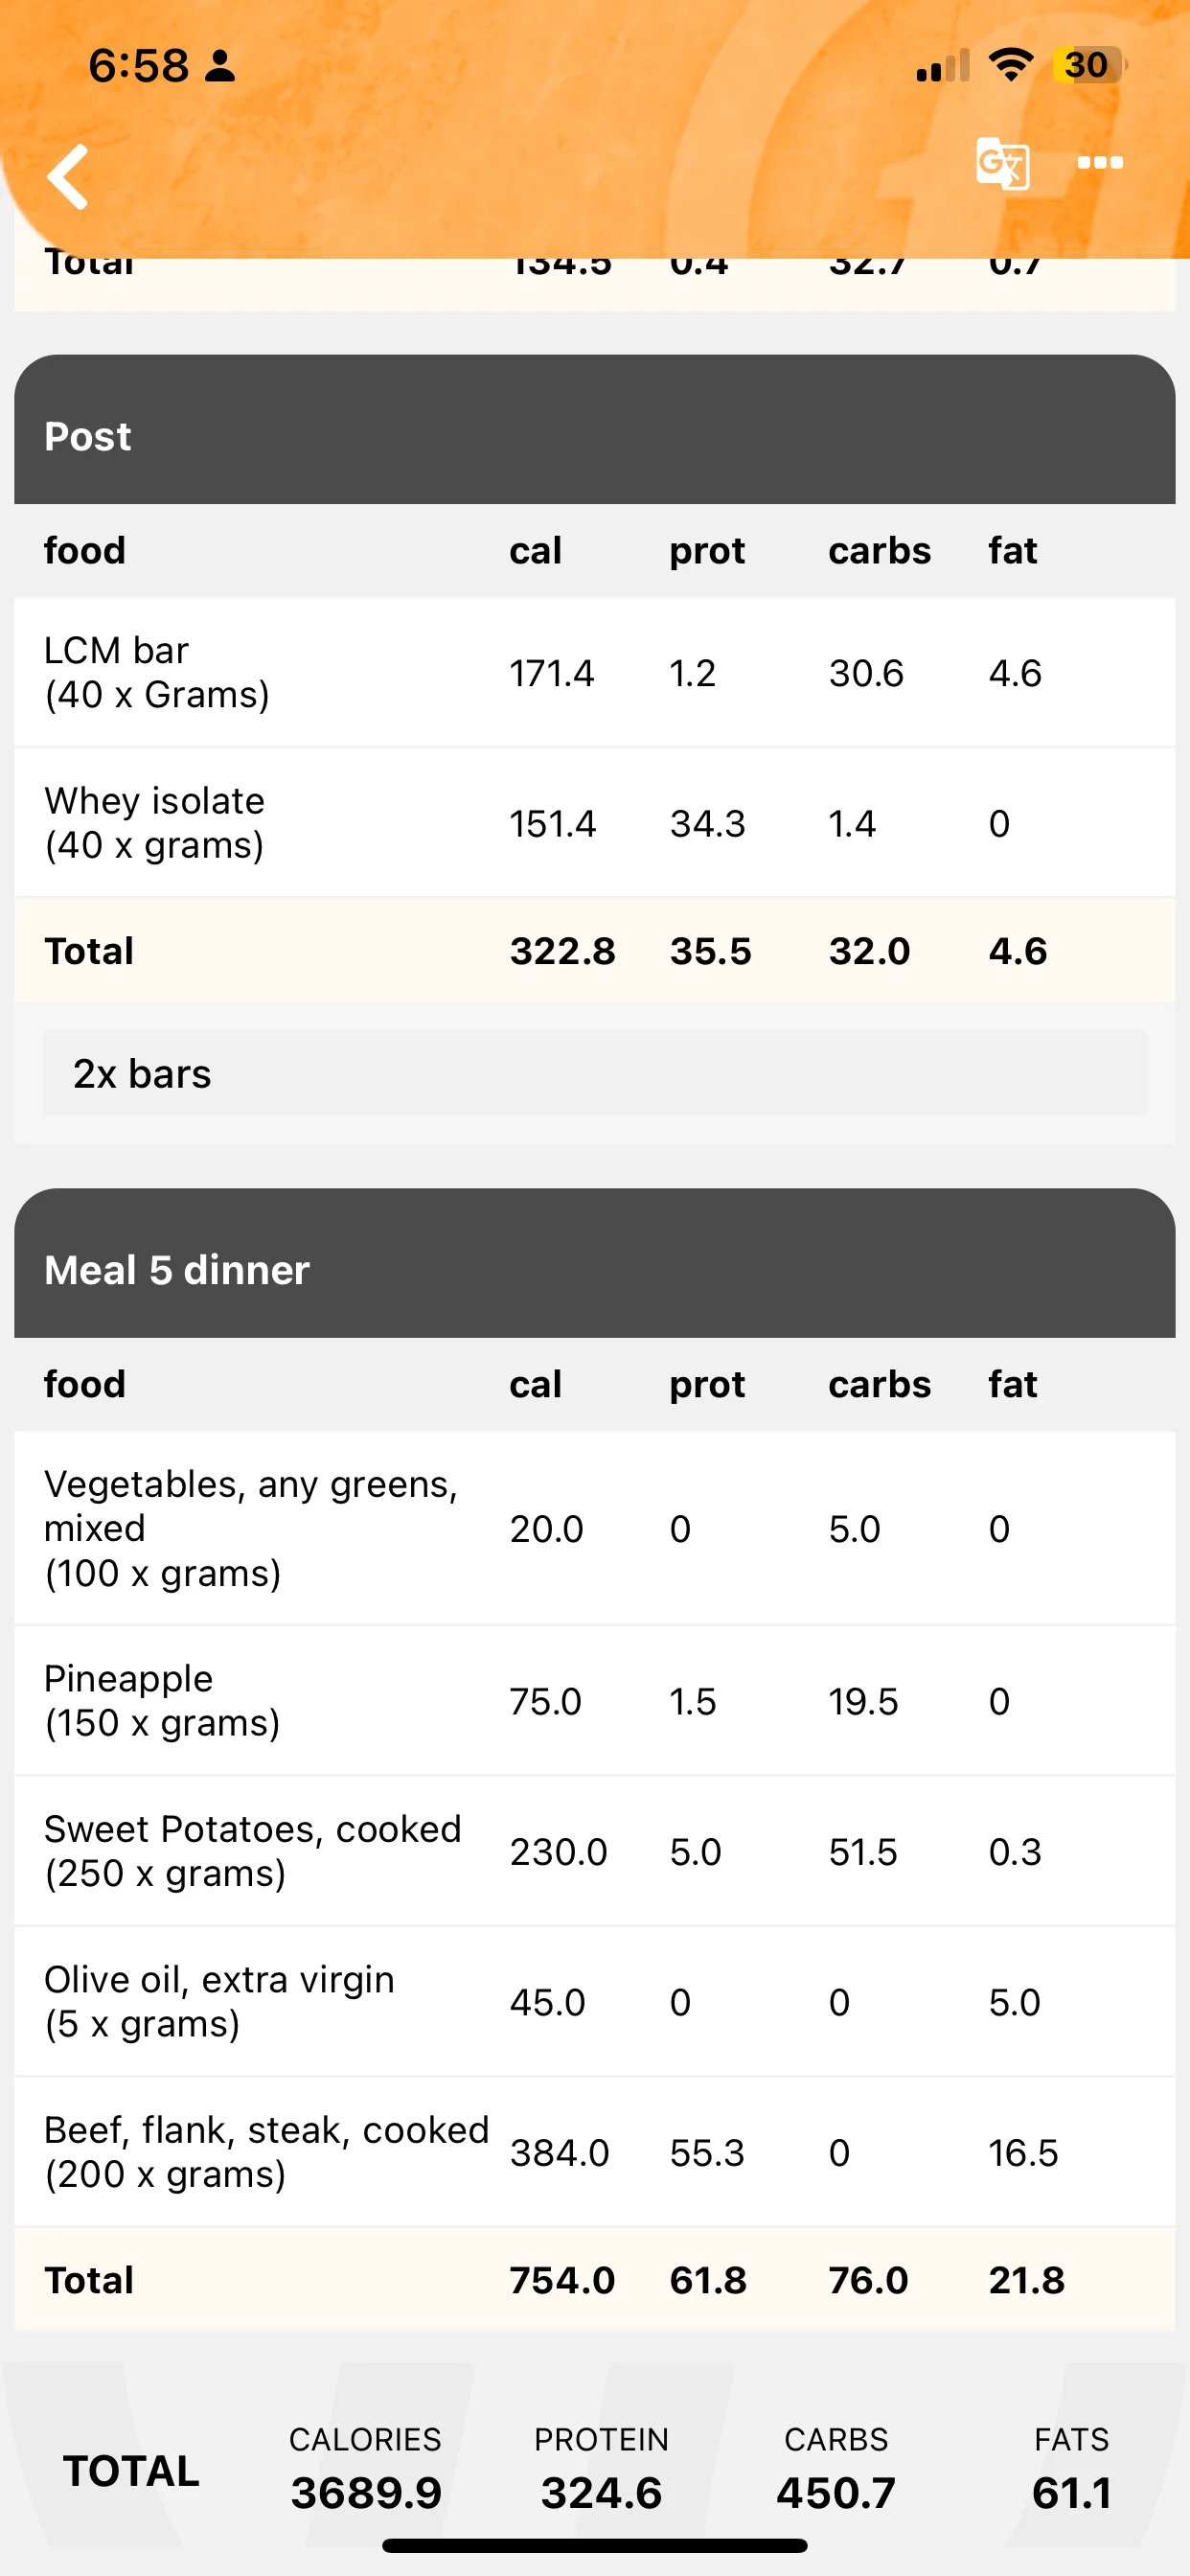Viewport: 1190px width, 2576px height.
Task: Tap the home indicator bar
Action: point(595,2545)
